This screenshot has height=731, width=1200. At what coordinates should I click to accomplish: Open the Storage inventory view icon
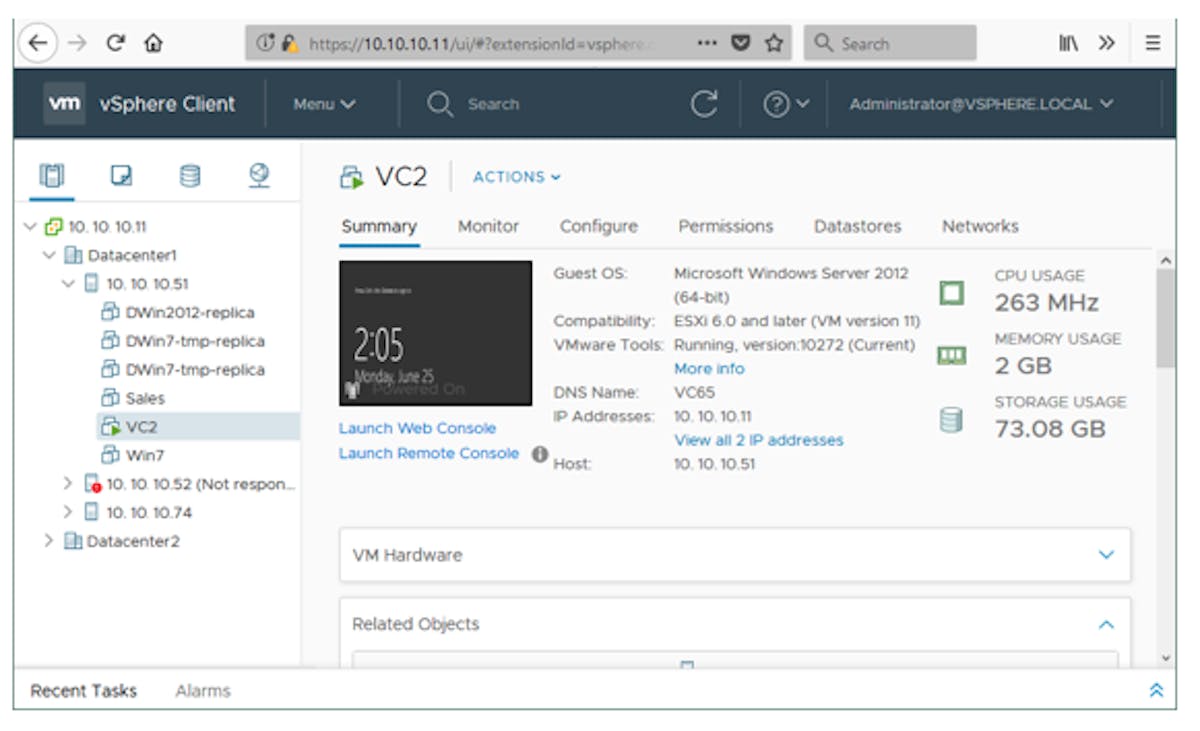coord(189,177)
